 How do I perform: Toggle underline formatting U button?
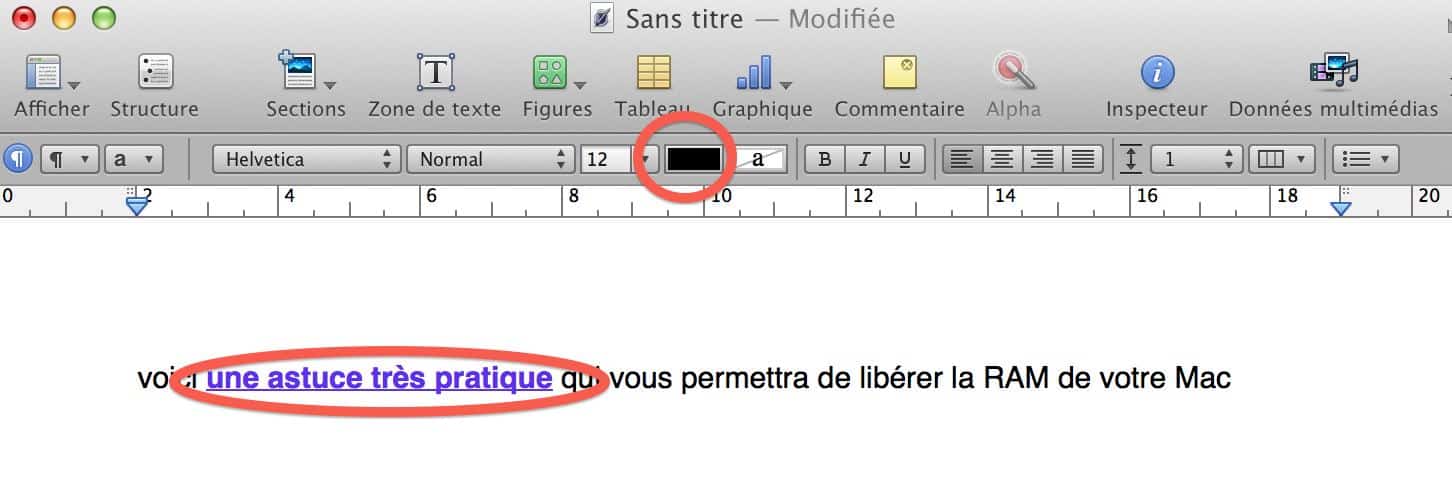(905, 158)
